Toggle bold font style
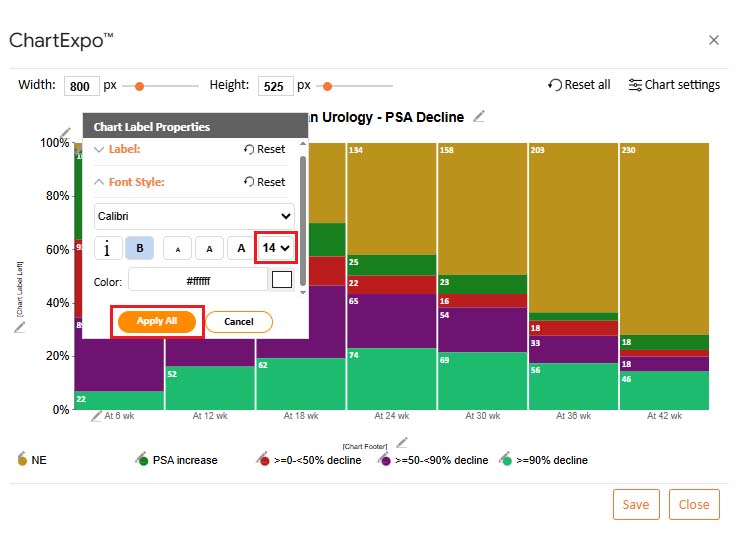The height and width of the screenshot is (547, 735). coord(139,248)
